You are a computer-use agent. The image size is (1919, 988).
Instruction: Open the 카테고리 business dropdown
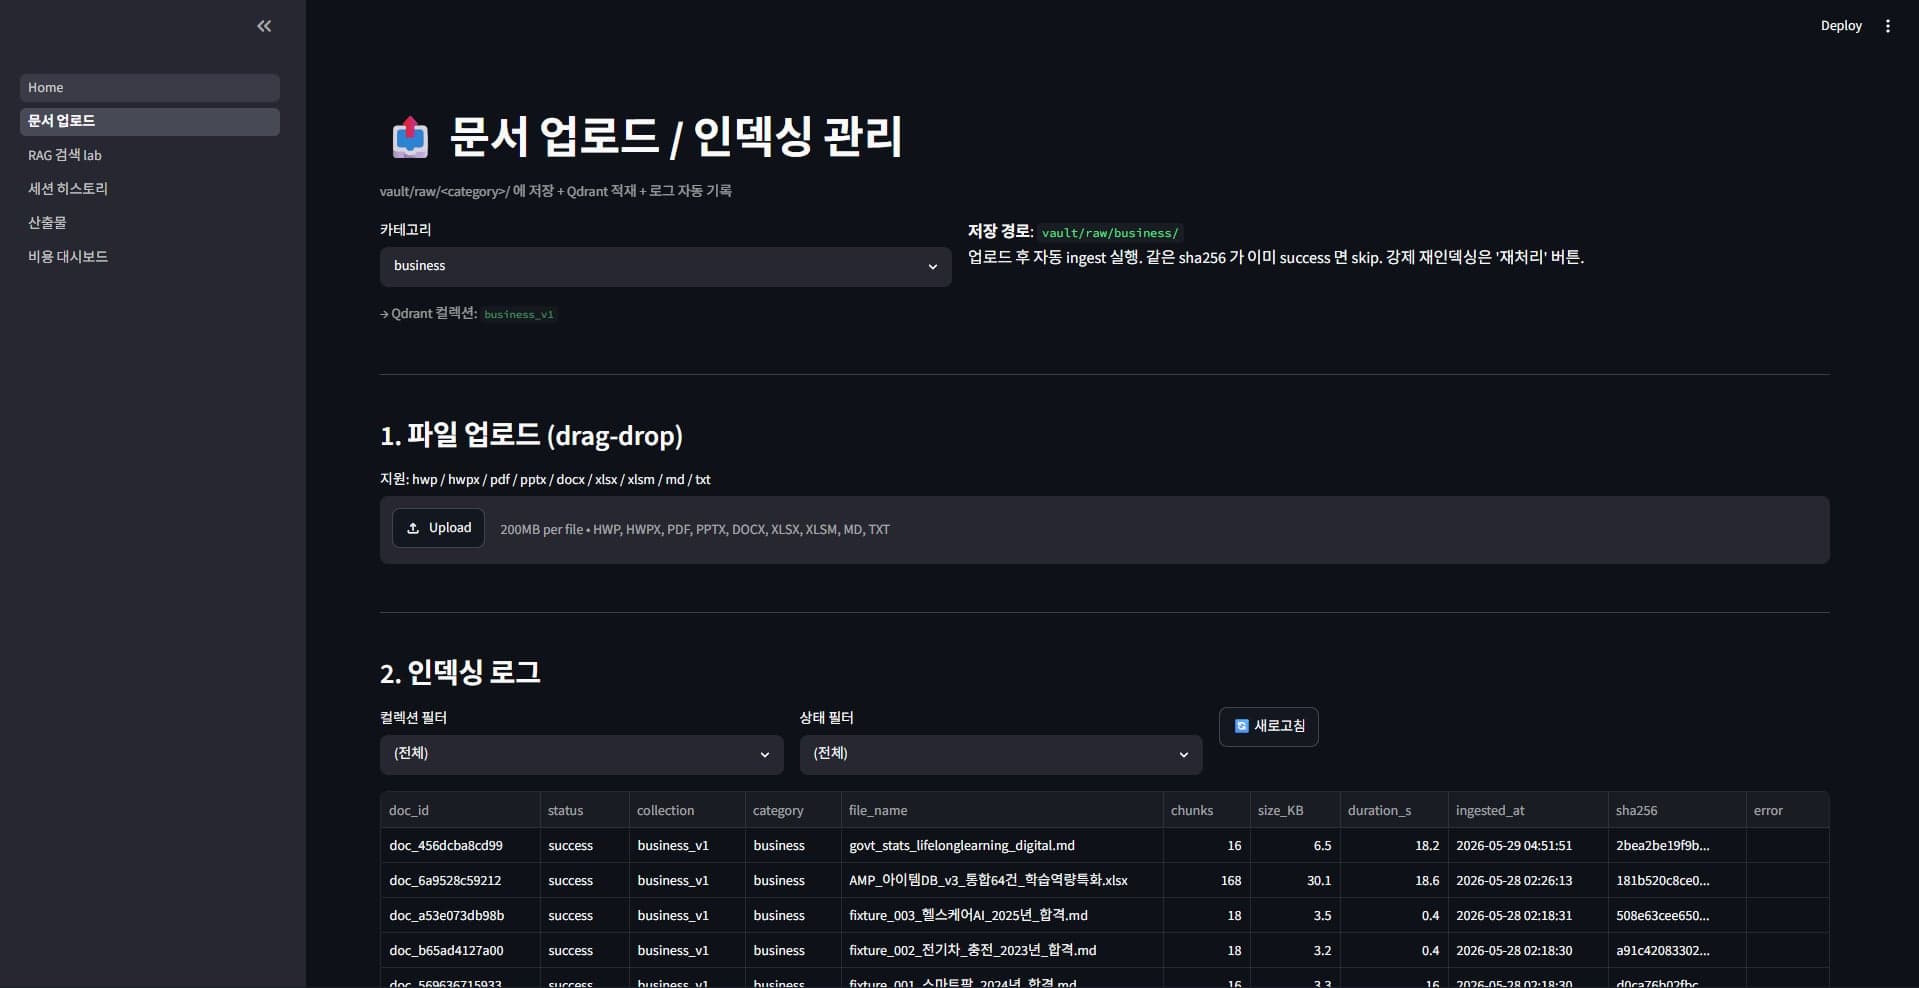click(665, 267)
